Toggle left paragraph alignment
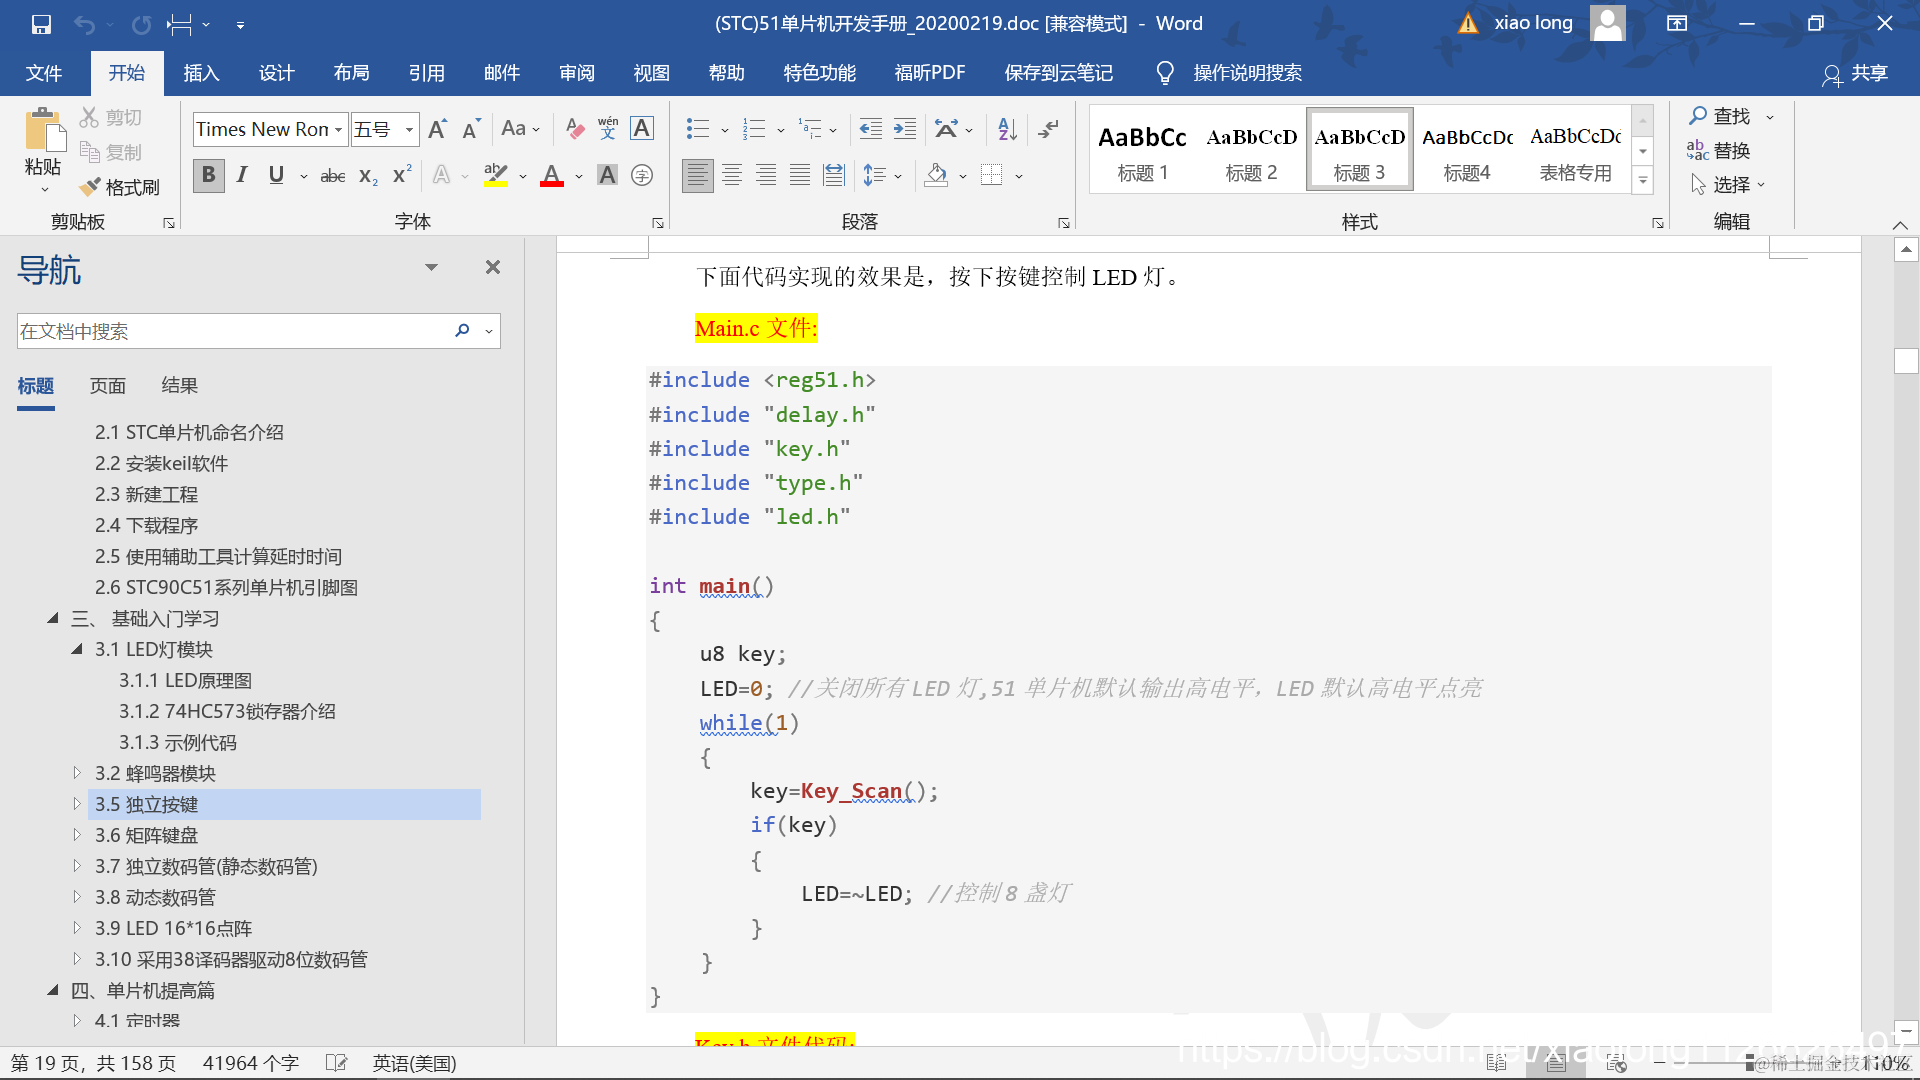 click(697, 176)
